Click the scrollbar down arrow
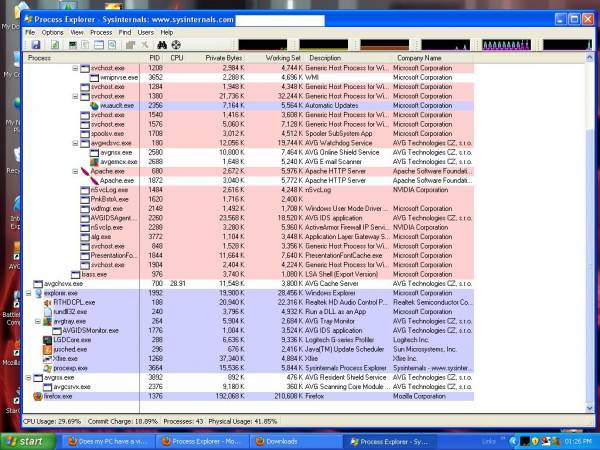 [590, 408]
